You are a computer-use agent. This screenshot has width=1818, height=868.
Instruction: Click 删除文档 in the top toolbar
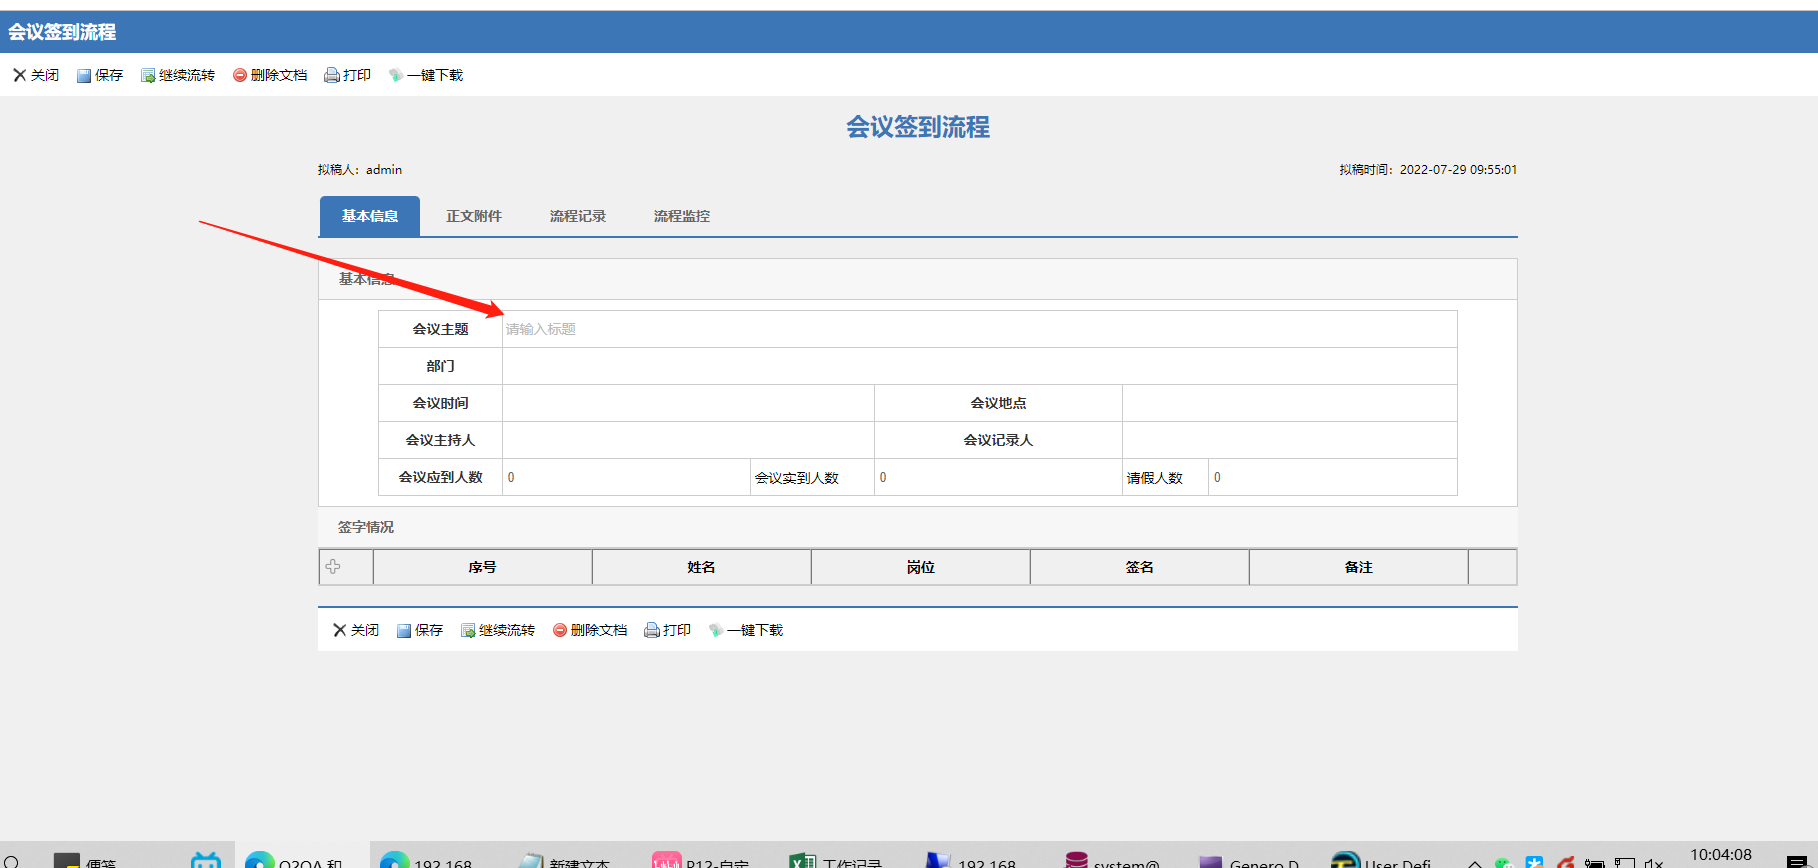click(270, 75)
